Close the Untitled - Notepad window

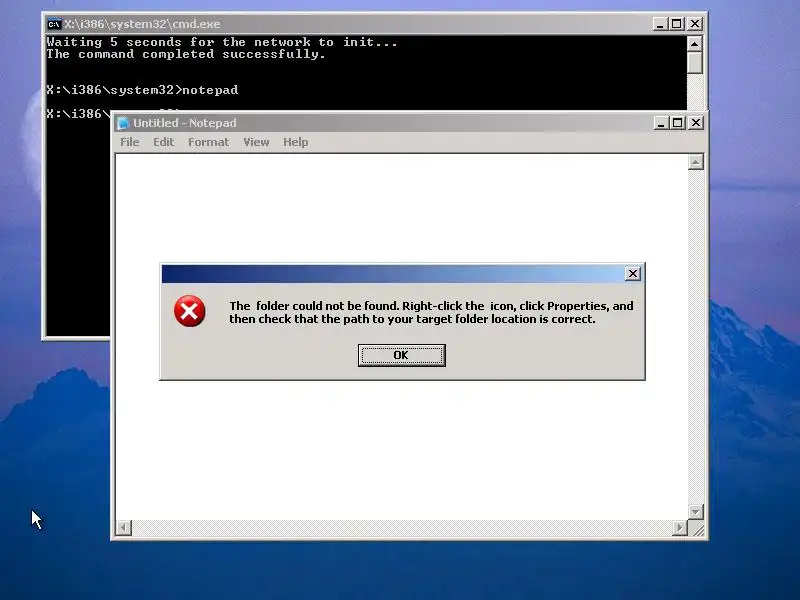pos(695,123)
